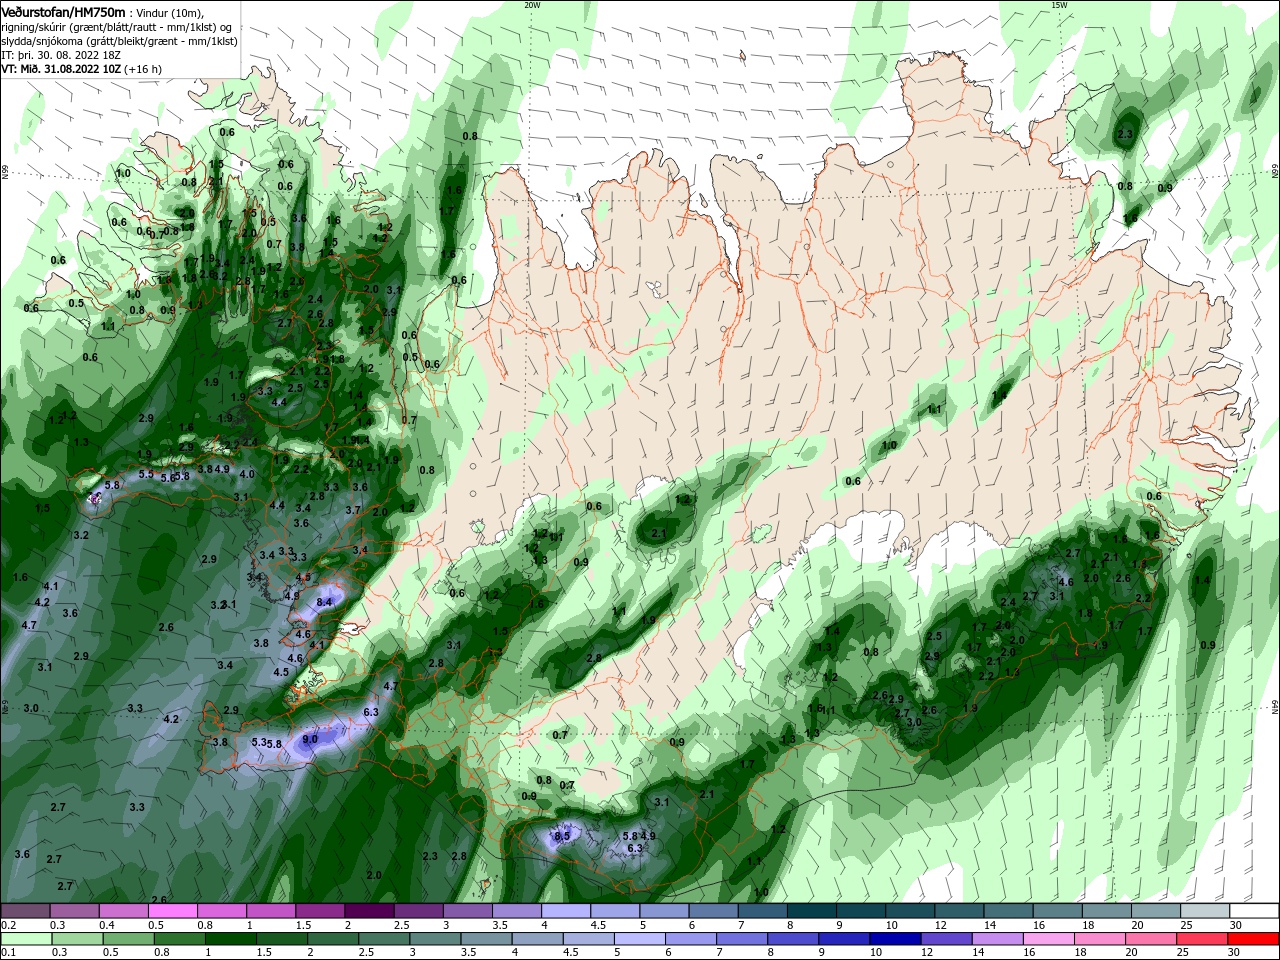Click the 5.3 precipitation value on the map
1280x960 pixels.
[259, 742]
